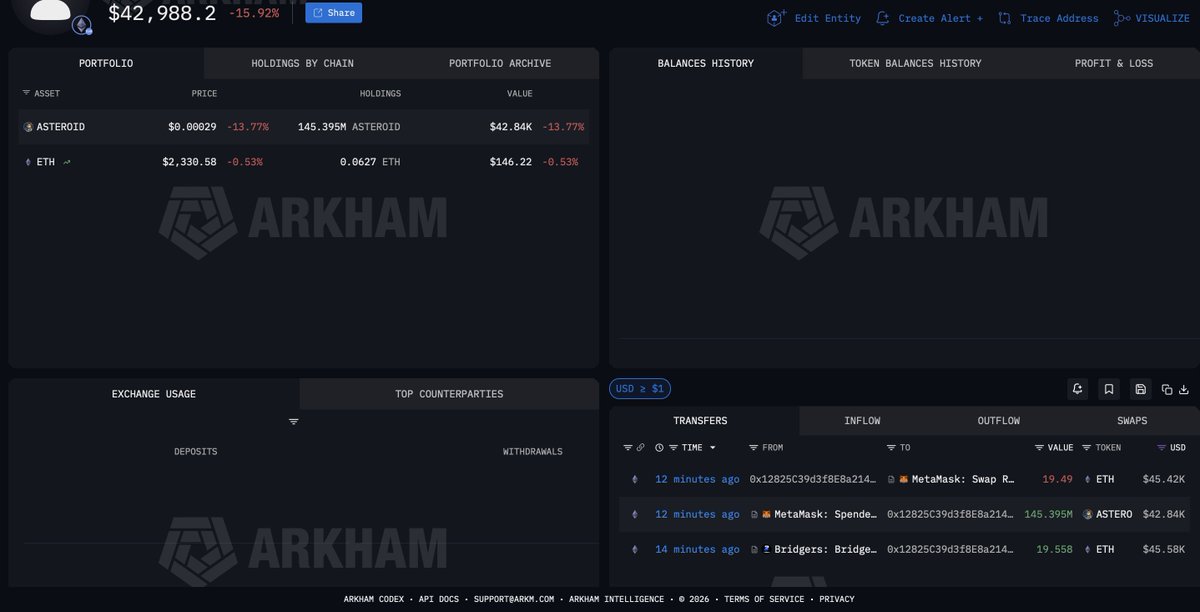Click the $45.58K USD value
The height and width of the screenshot is (612, 1200).
pyautogui.click(x=1164, y=550)
